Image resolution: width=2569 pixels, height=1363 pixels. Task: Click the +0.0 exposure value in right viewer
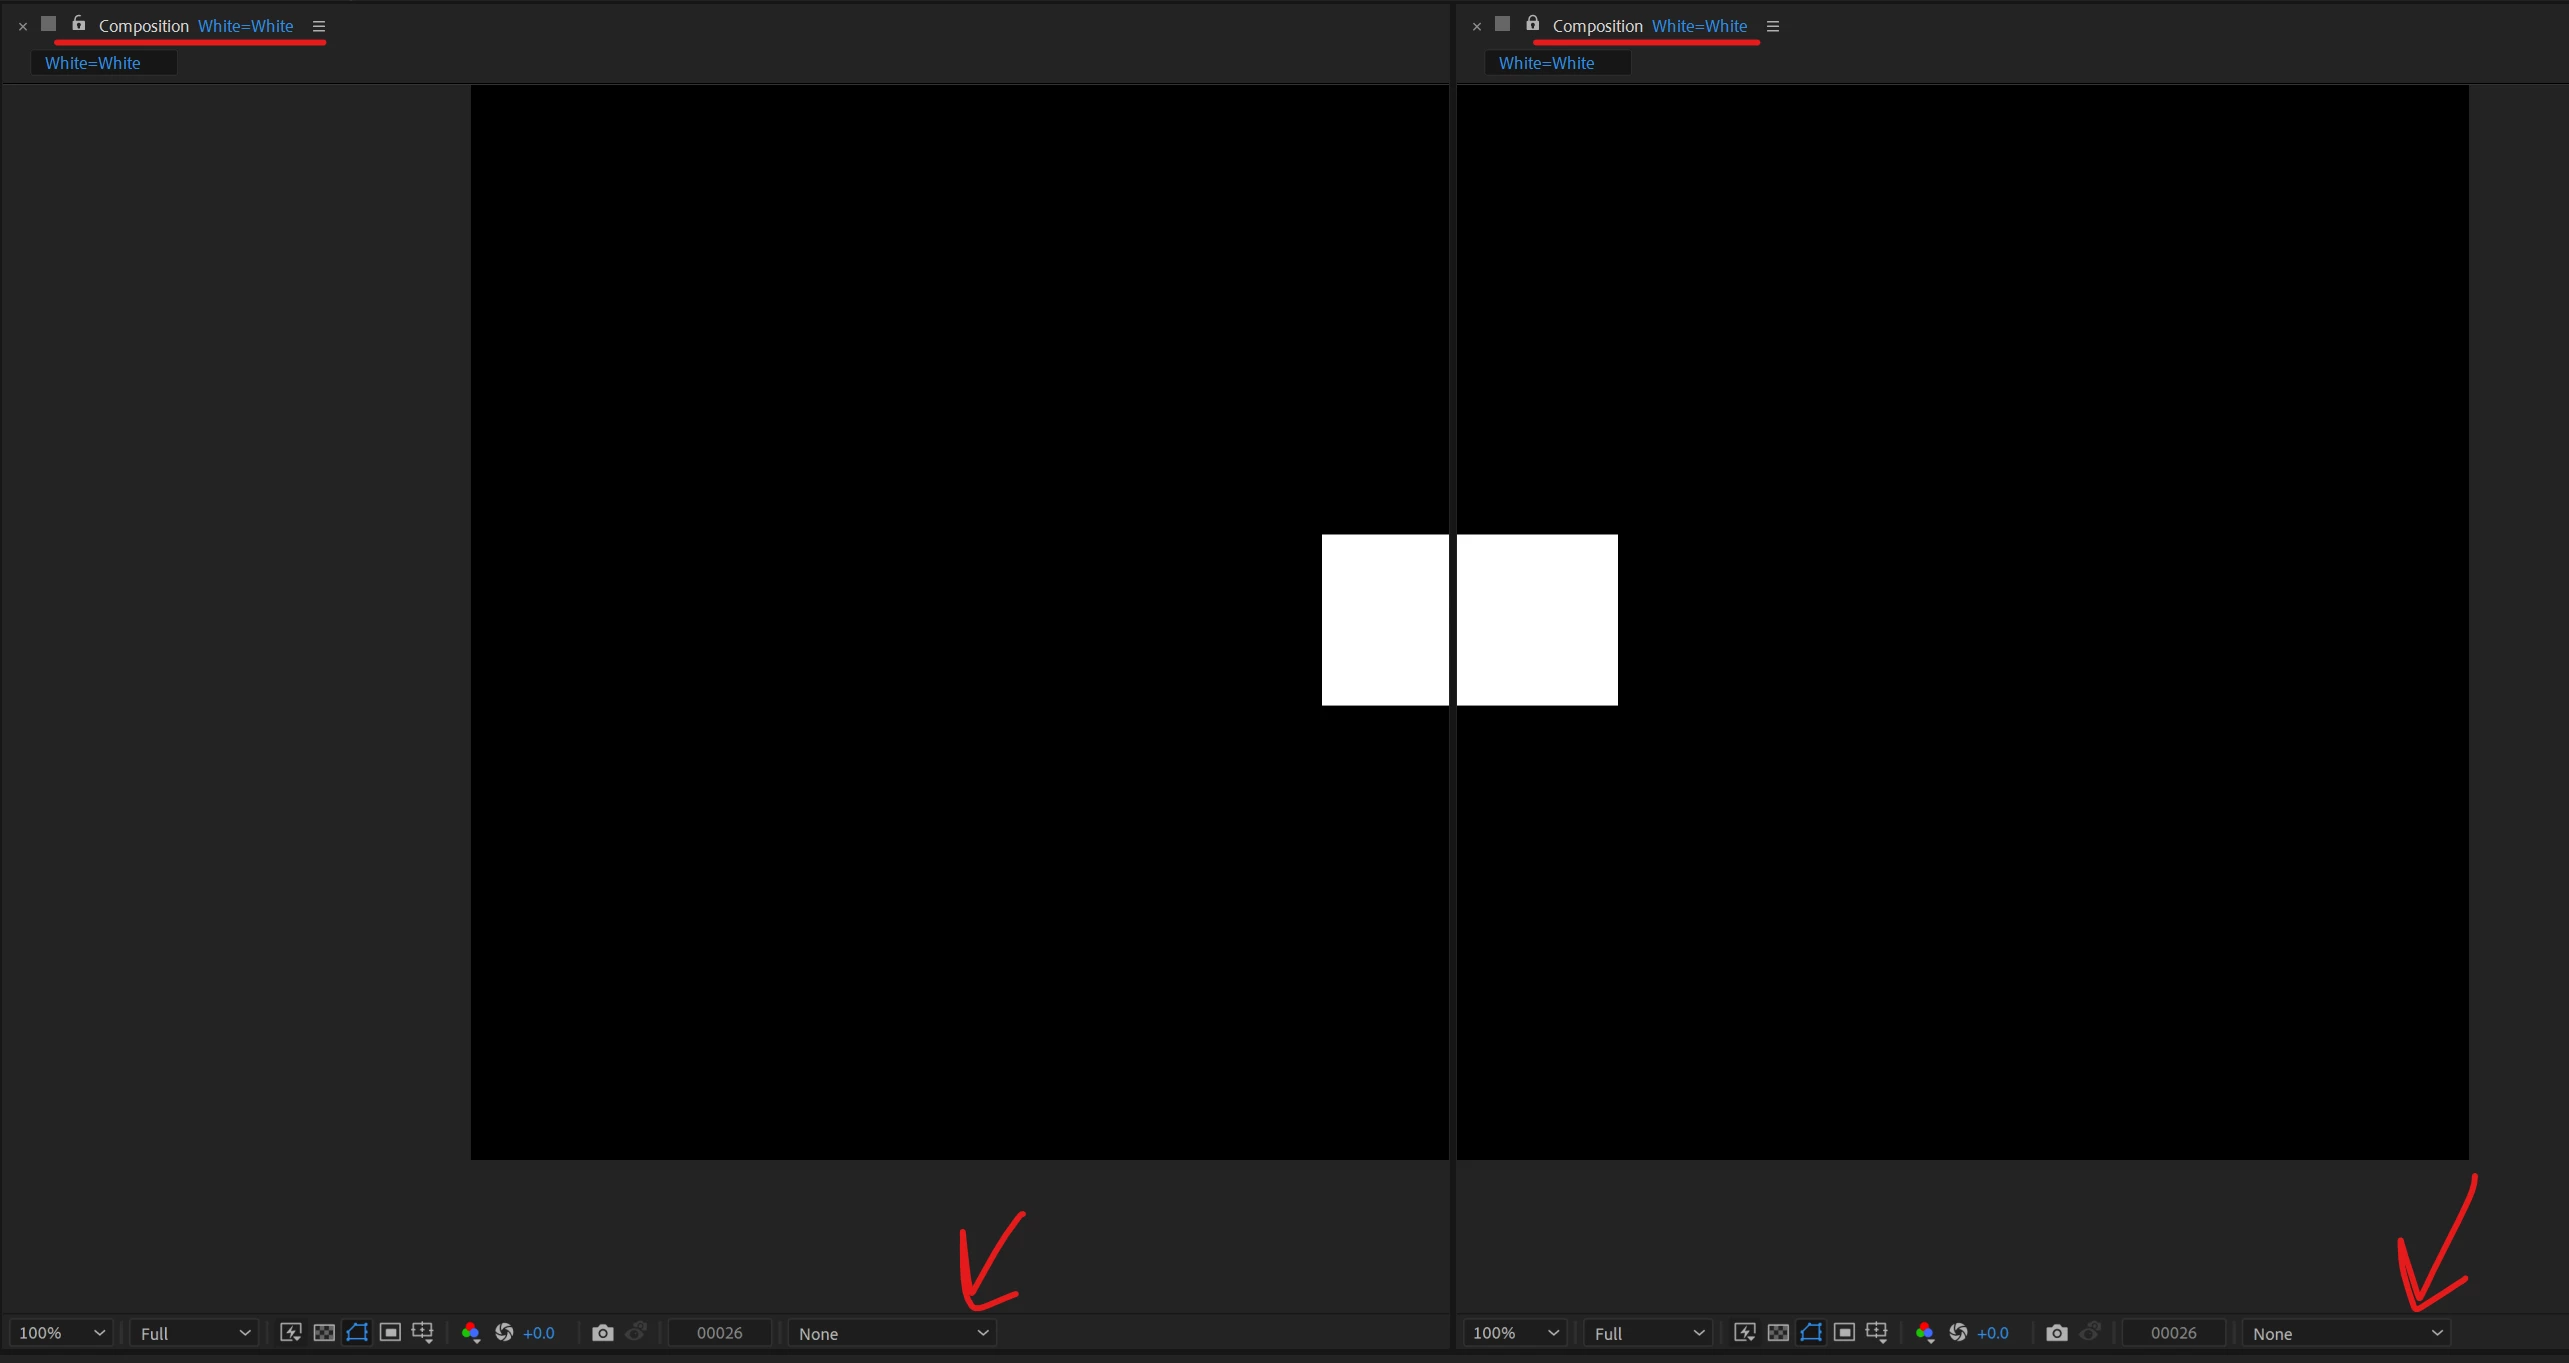(x=1992, y=1333)
